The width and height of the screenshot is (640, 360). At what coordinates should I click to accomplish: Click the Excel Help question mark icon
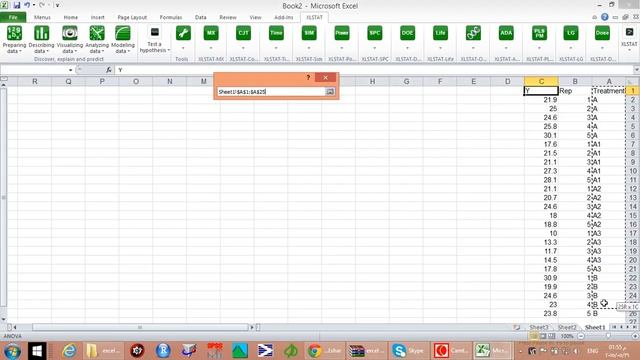(x=604, y=17)
